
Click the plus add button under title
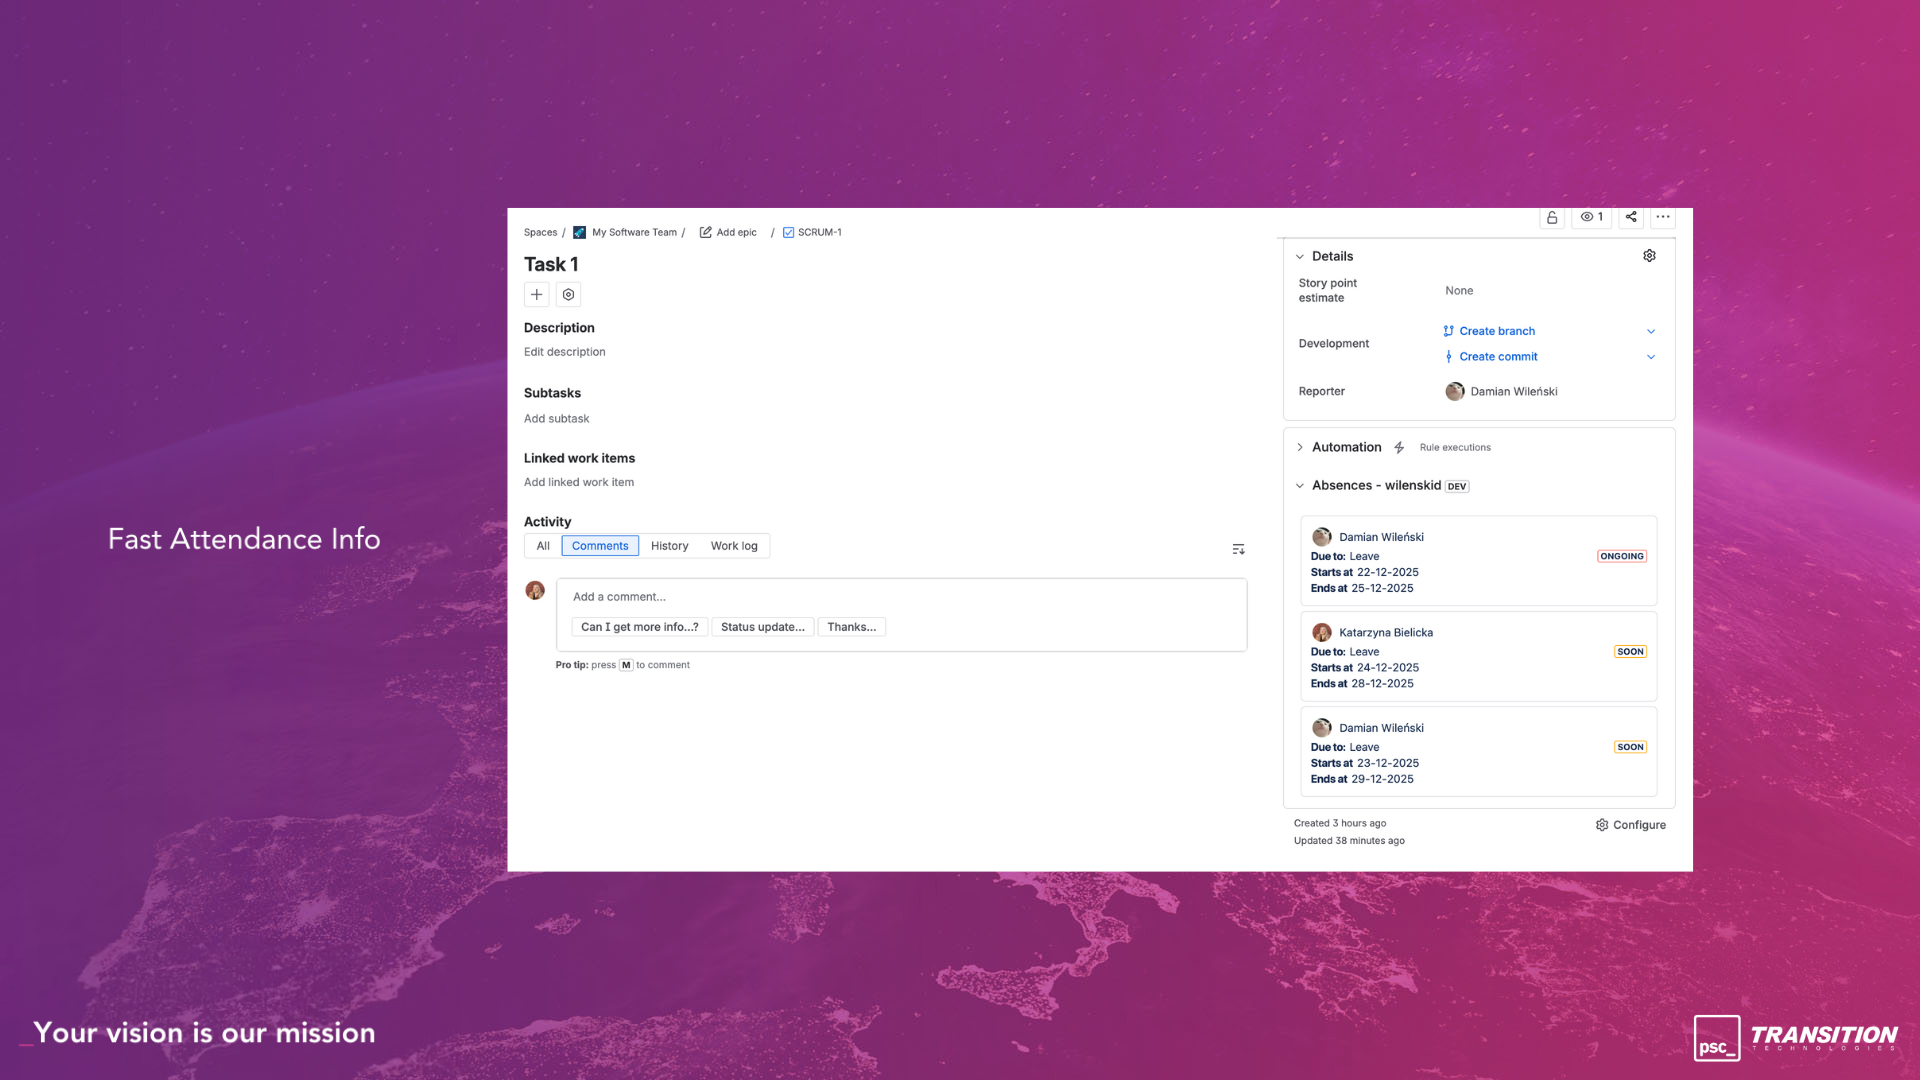tap(537, 294)
